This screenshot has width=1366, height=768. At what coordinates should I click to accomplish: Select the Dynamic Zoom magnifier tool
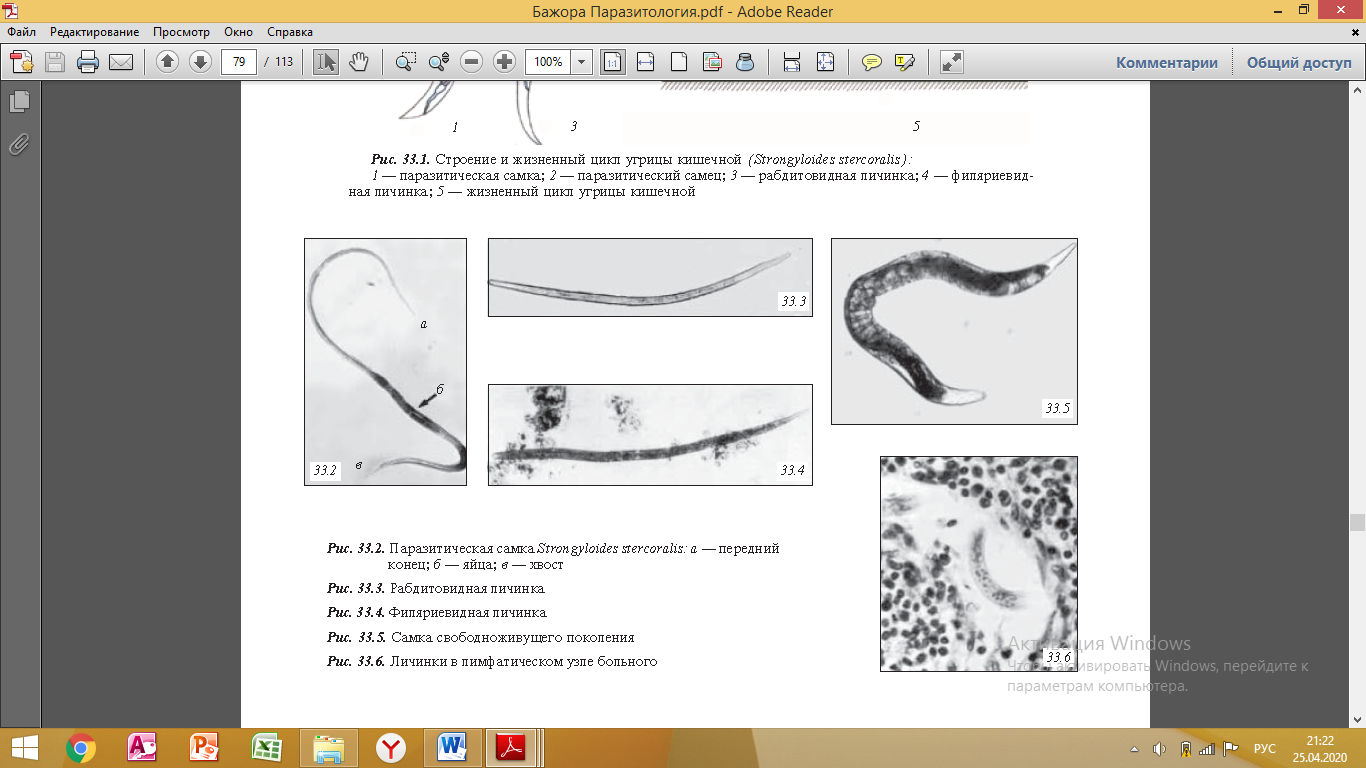coord(438,62)
